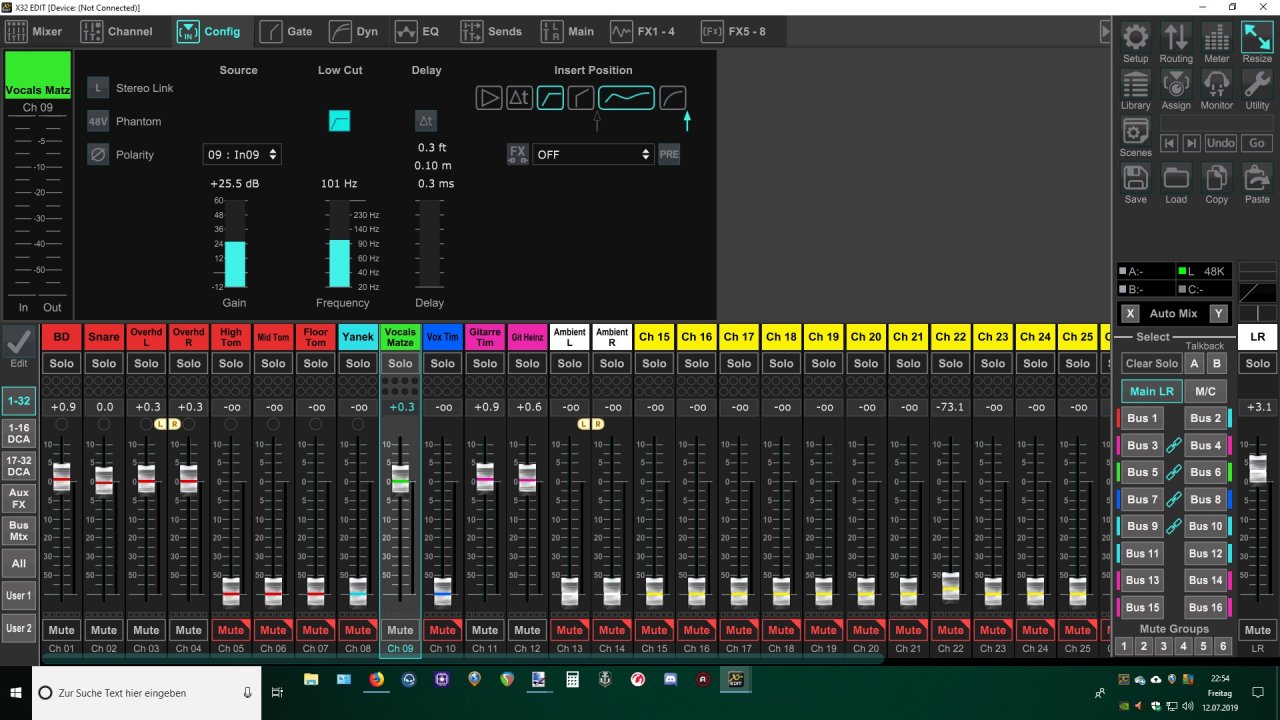Mute channel Ch 01 BD

pyautogui.click(x=62, y=630)
